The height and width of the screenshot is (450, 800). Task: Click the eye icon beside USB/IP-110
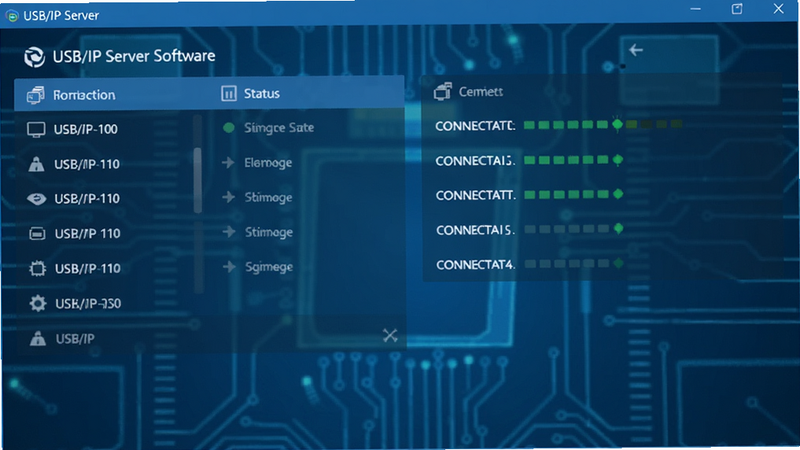[x=36, y=198]
